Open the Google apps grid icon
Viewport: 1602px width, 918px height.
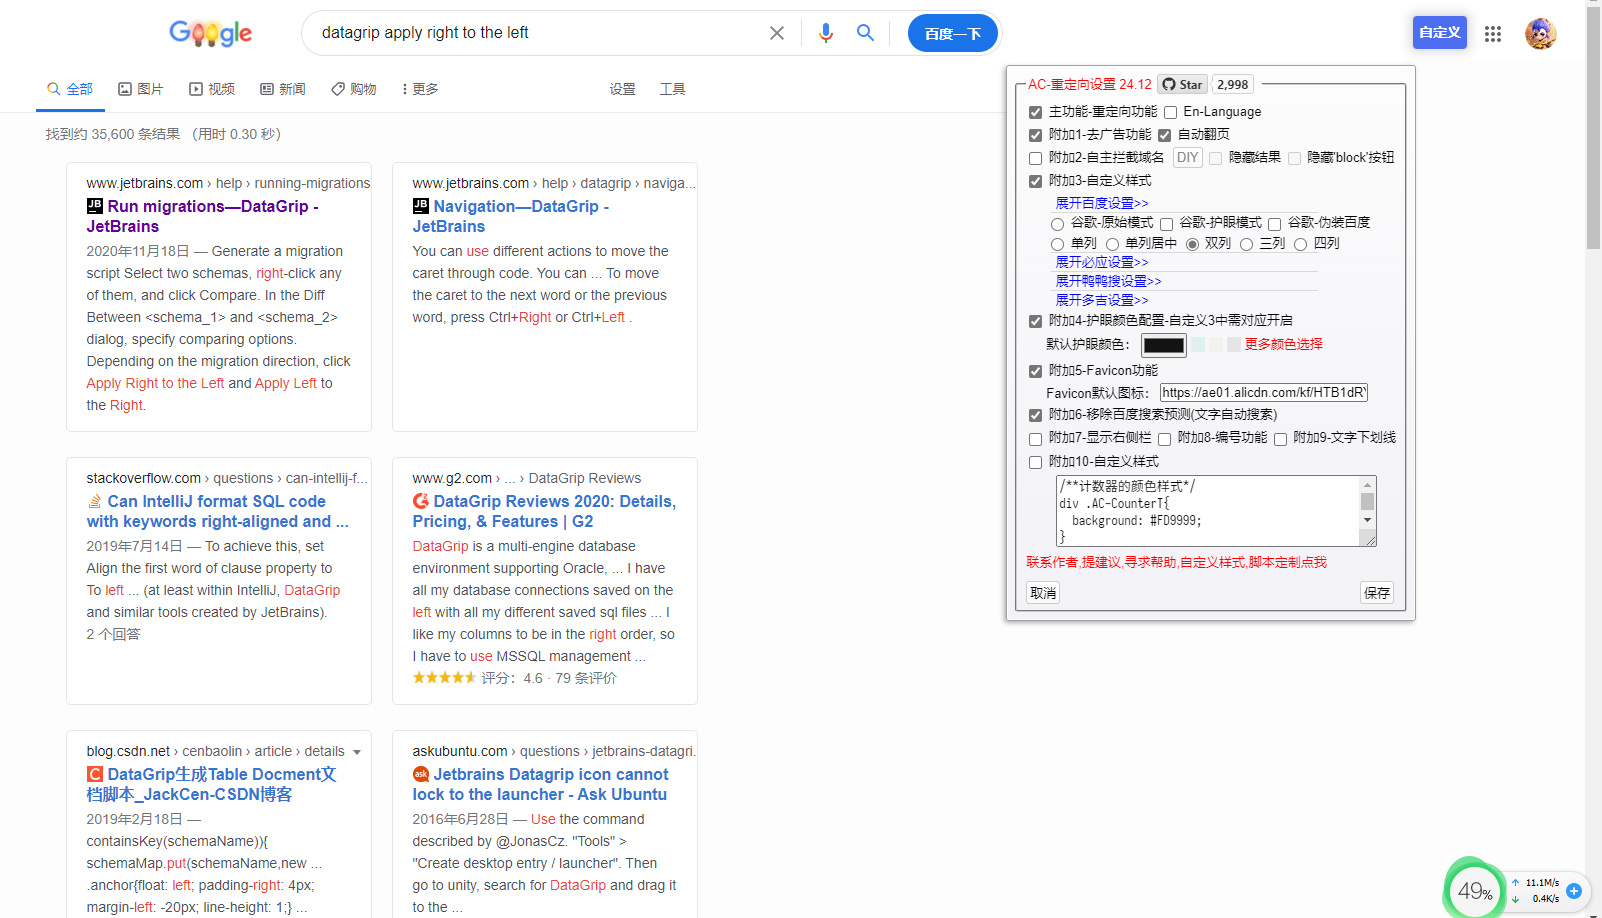coord(1493,33)
